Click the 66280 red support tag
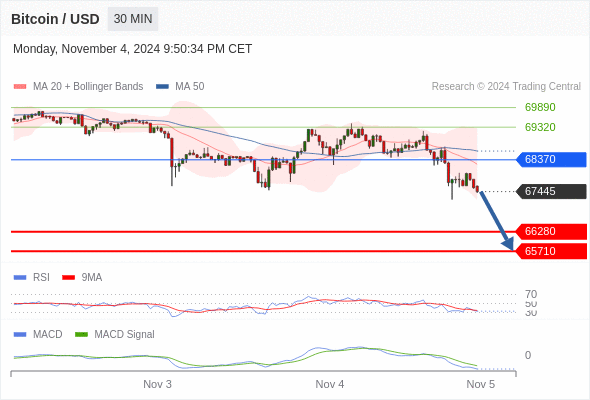The height and width of the screenshot is (400, 590). [x=551, y=231]
